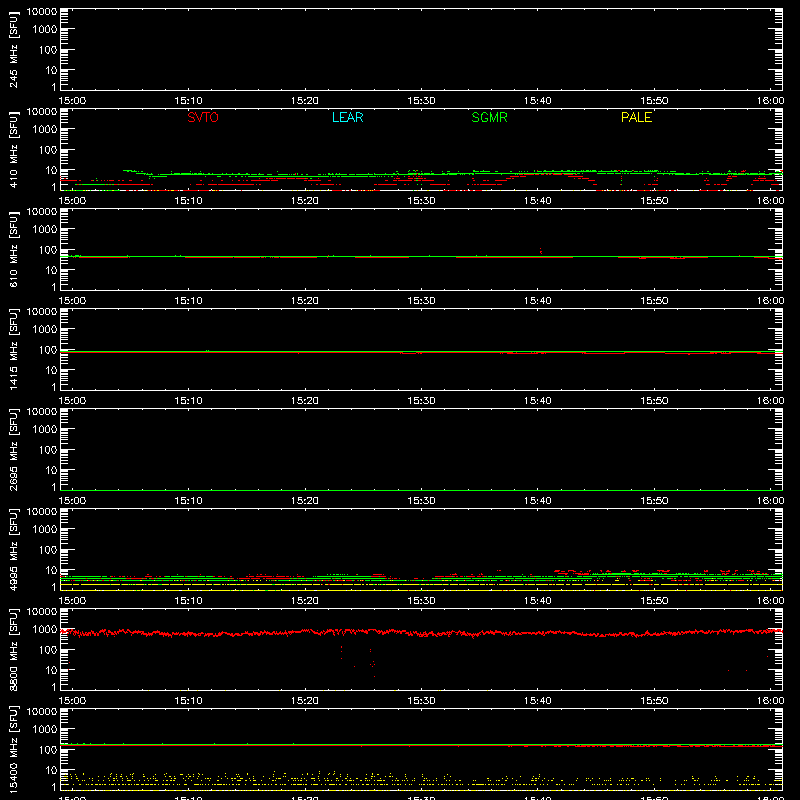Click the yellow PALE station legend label
Viewport: 800px width, 800px height.
click(636, 117)
